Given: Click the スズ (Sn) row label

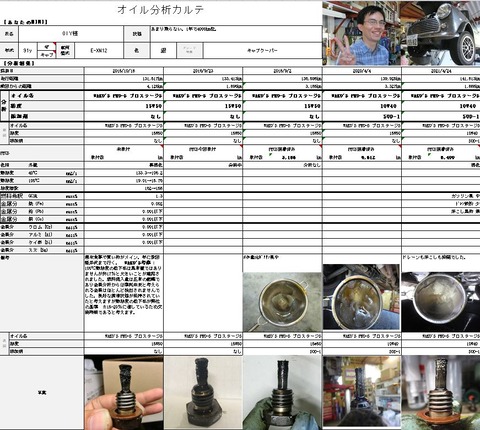Looking at the screenshot, I should coord(42,250).
